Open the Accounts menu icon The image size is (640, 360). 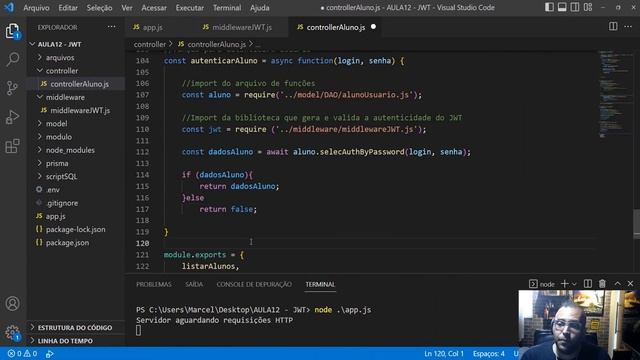12,304
